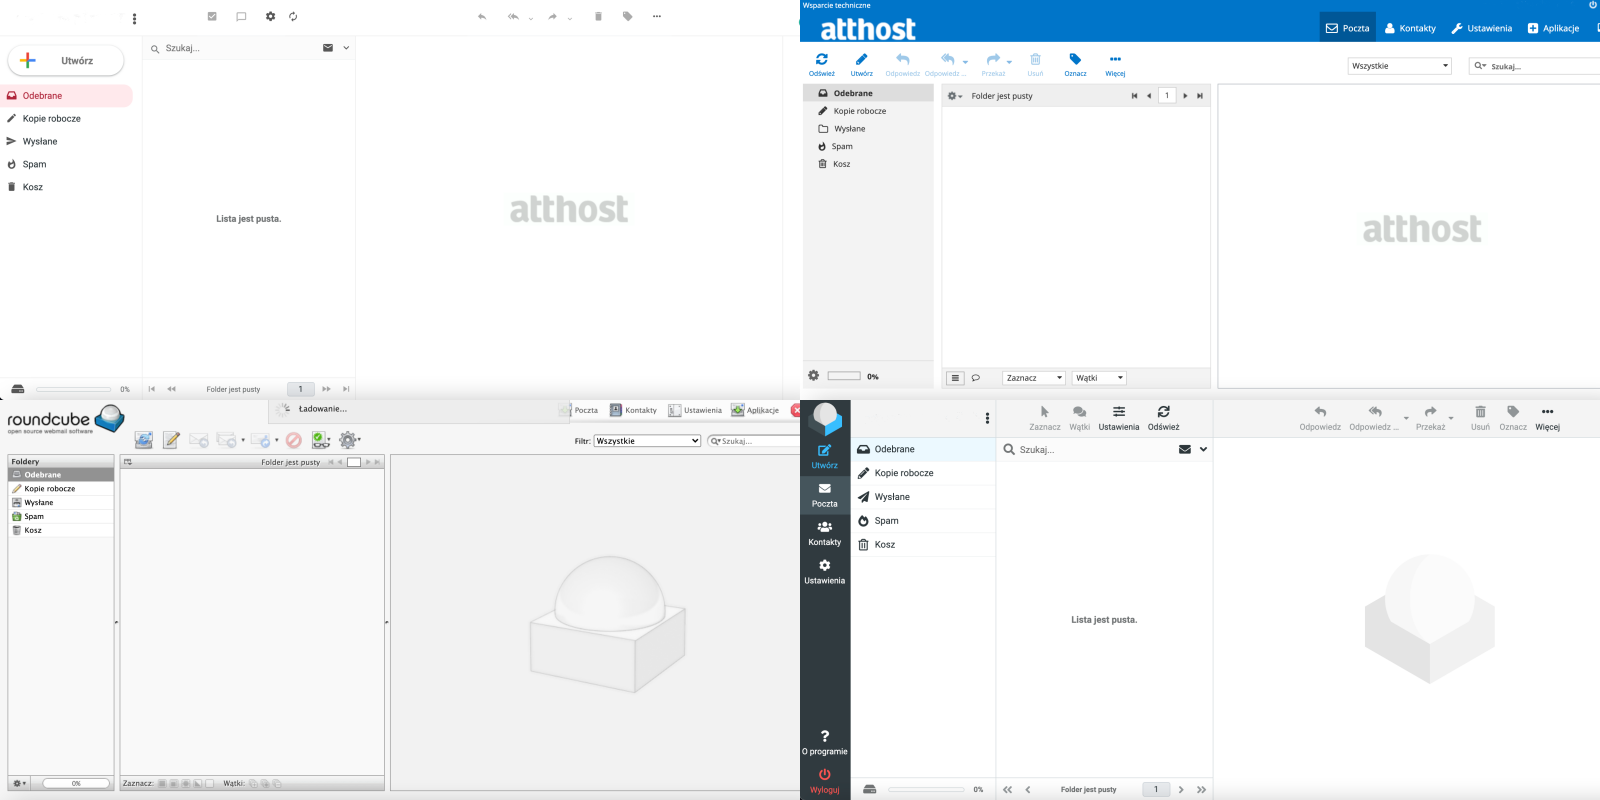Open the Filtr Wszystkie select in classic roundcube
The width and height of the screenshot is (1600, 800).
pos(647,441)
